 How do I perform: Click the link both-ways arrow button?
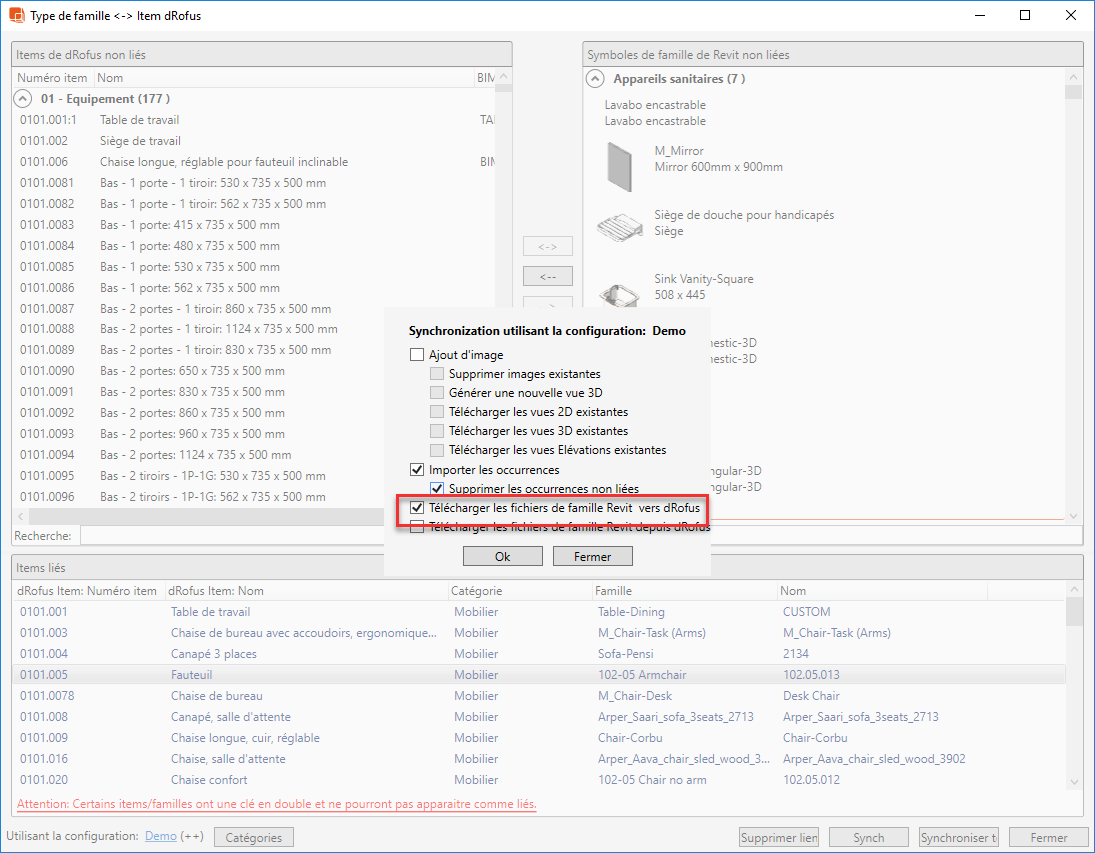[x=547, y=246]
